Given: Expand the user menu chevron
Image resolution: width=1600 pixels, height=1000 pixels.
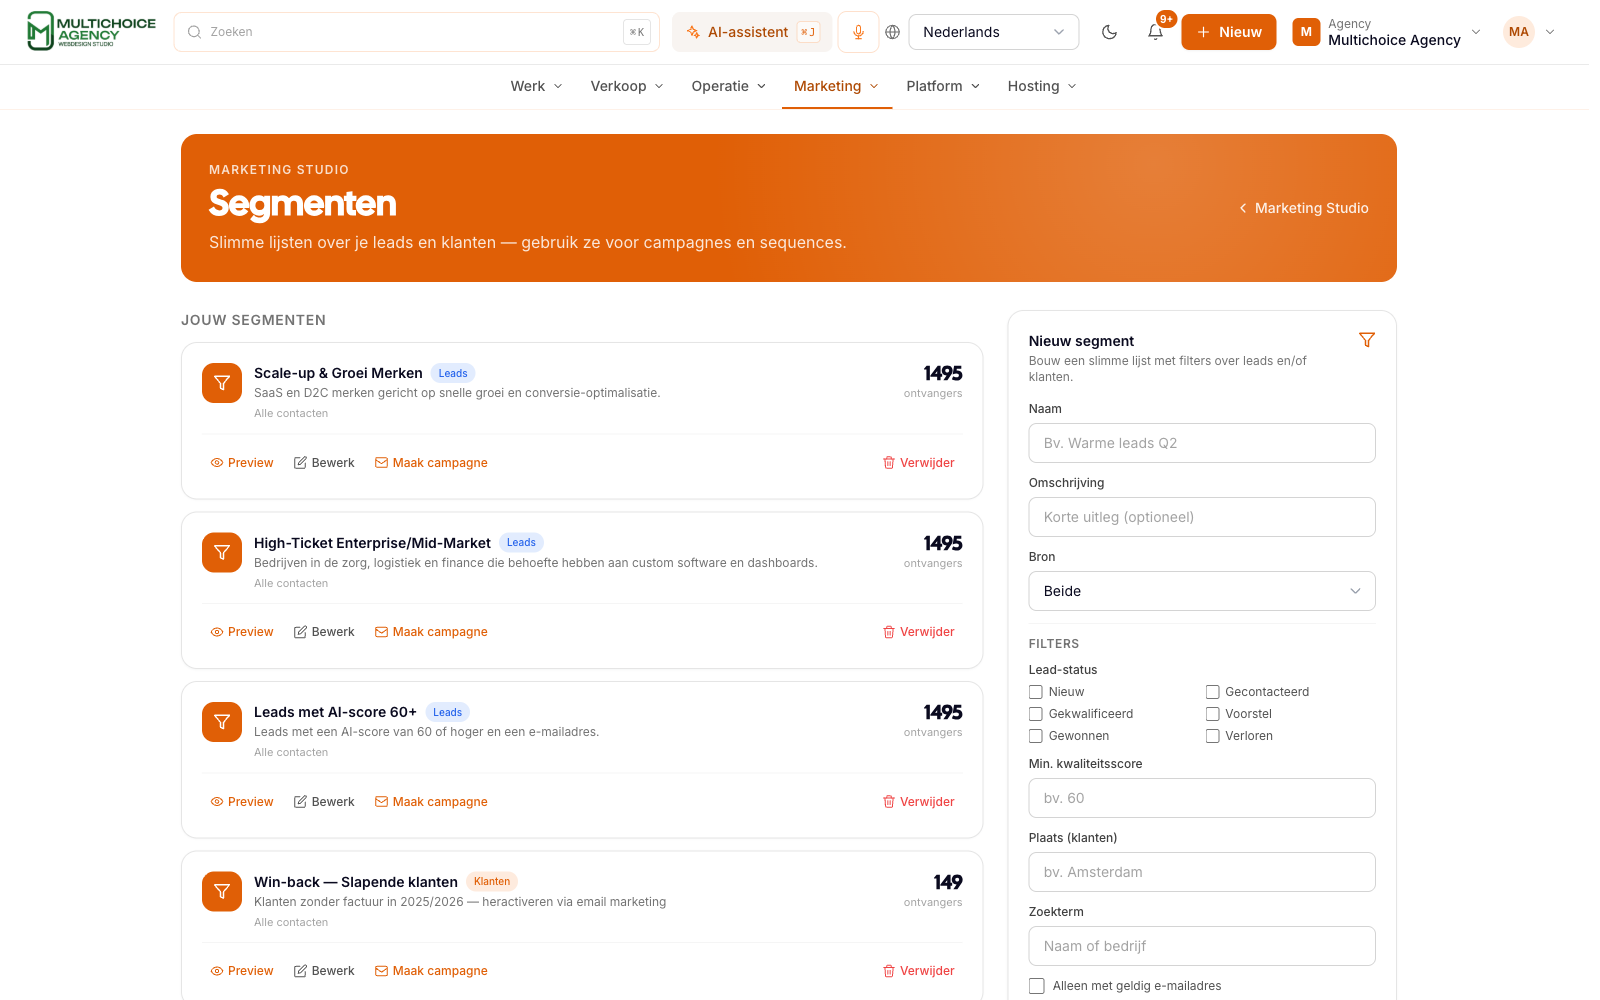Looking at the screenshot, I should tap(1550, 32).
